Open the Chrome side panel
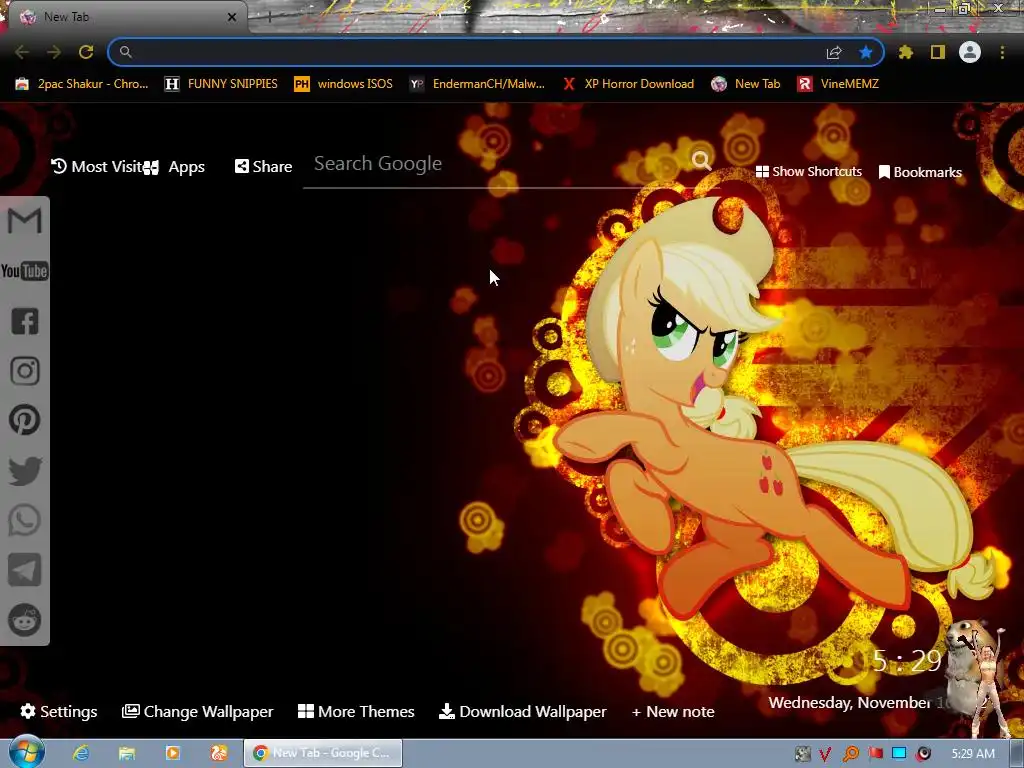 click(x=938, y=52)
